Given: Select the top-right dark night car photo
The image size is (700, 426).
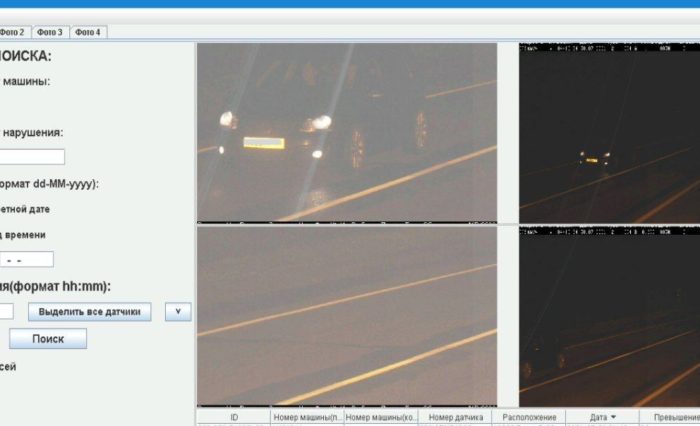Looking at the screenshot, I should [x=609, y=132].
